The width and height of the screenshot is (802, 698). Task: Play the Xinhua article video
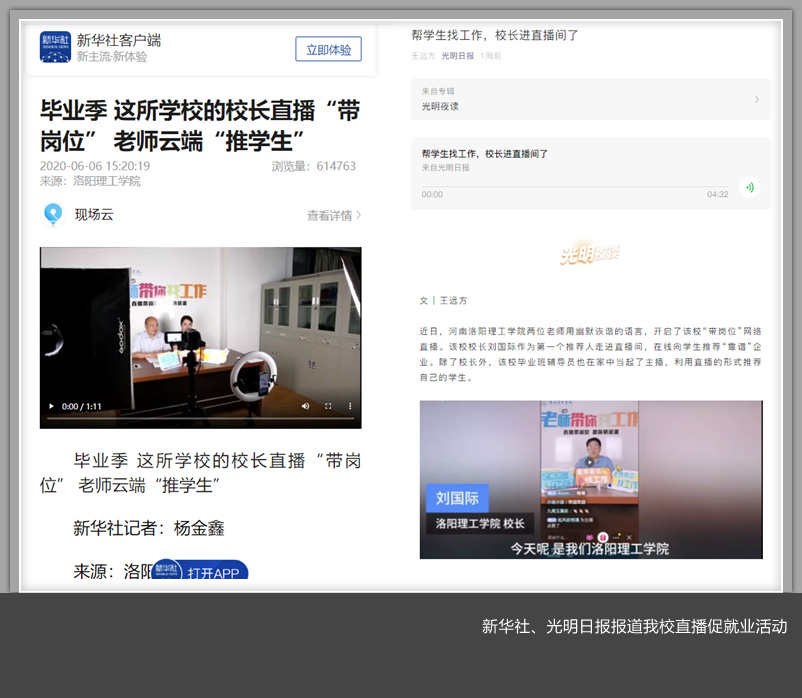click(x=51, y=407)
